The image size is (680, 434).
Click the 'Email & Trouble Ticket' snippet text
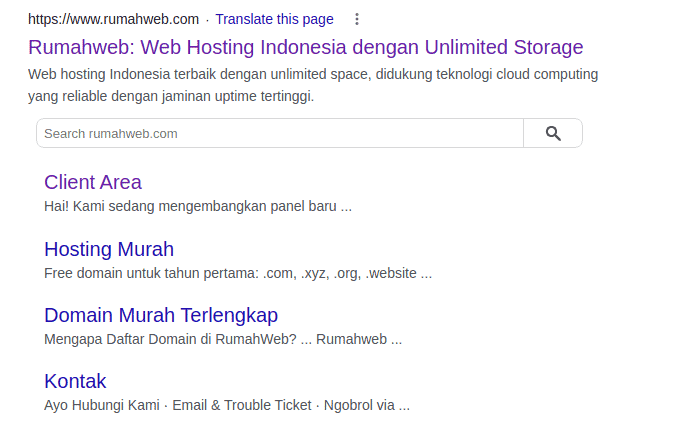click(242, 405)
